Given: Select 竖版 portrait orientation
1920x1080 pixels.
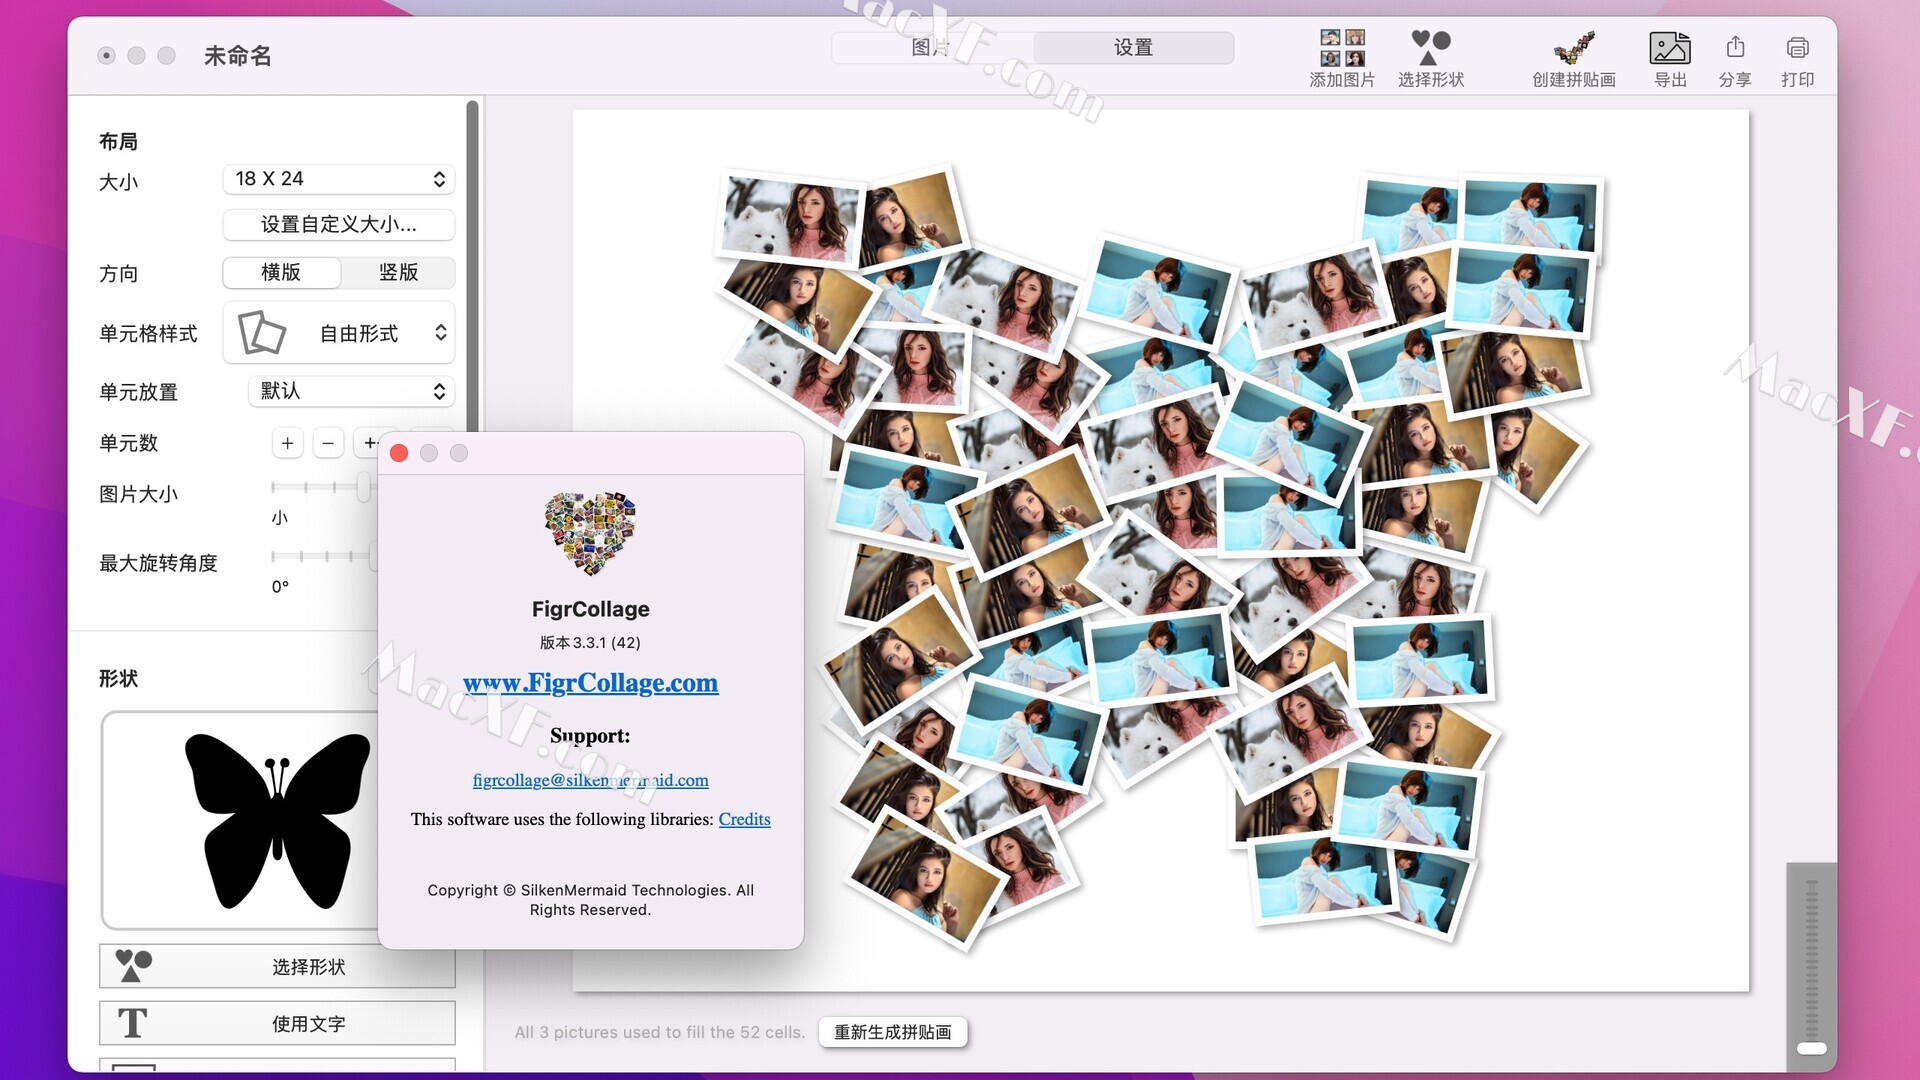Looking at the screenshot, I should click(x=398, y=272).
